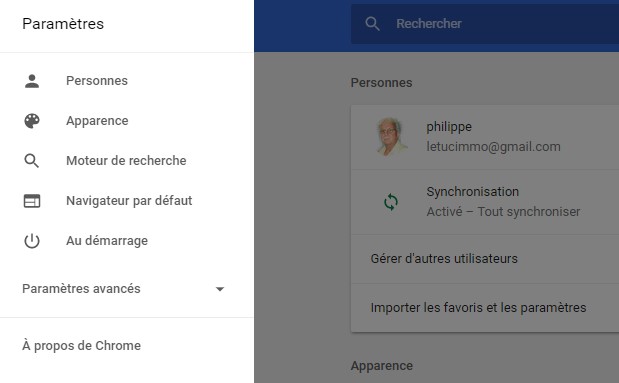Click philippe's profile avatar photo
The width and height of the screenshot is (619, 383).
(x=391, y=137)
